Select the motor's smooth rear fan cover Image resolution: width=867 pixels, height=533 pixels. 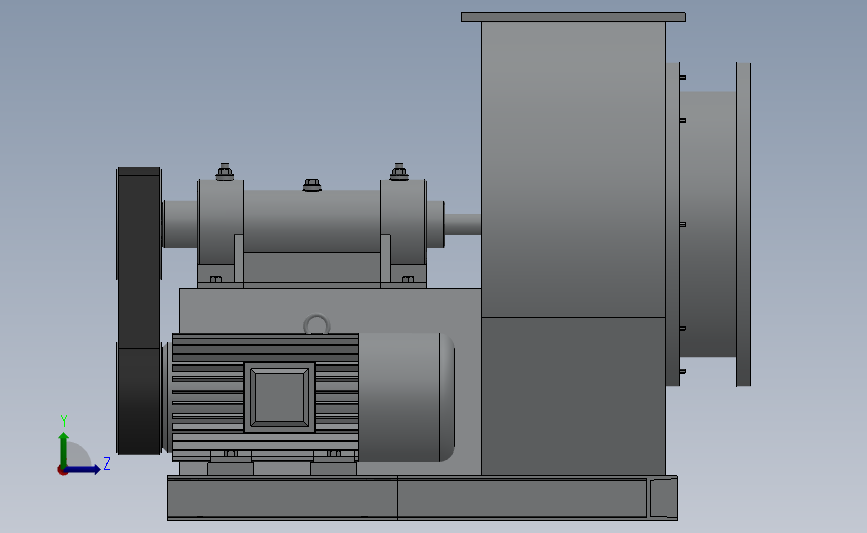(406, 397)
